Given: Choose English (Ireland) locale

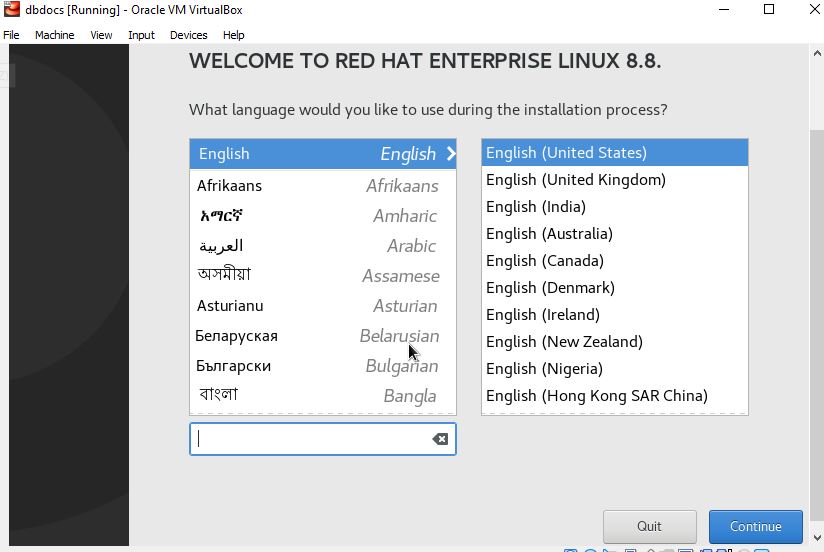Looking at the screenshot, I should (x=615, y=314).
